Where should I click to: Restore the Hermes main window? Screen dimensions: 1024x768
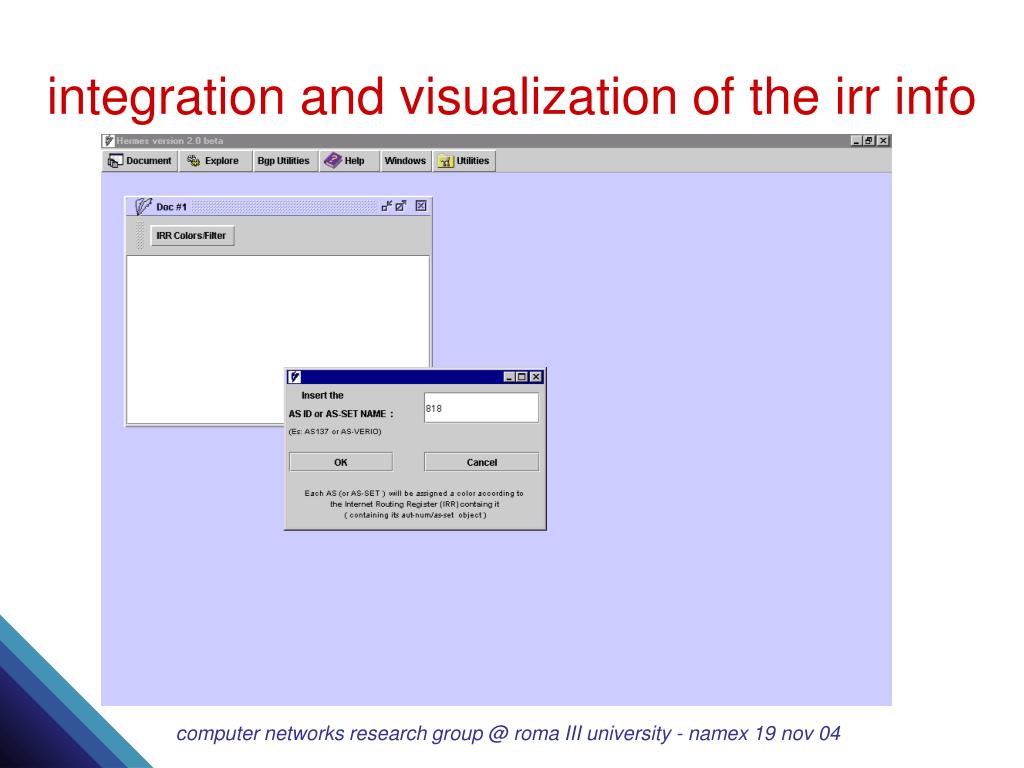tap(869, 140)
